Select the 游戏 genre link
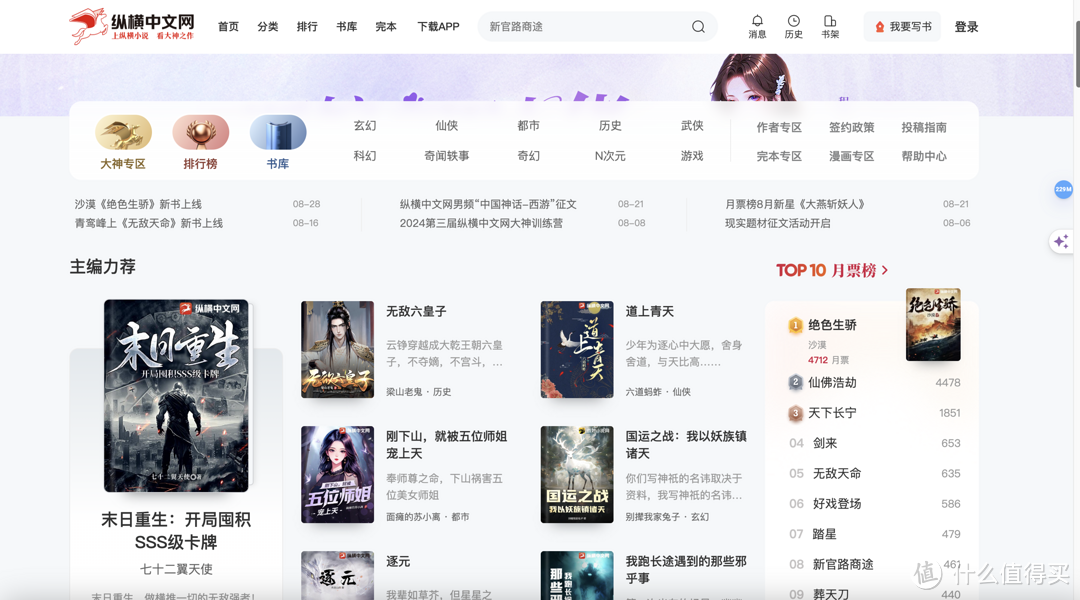 [692, 156]
